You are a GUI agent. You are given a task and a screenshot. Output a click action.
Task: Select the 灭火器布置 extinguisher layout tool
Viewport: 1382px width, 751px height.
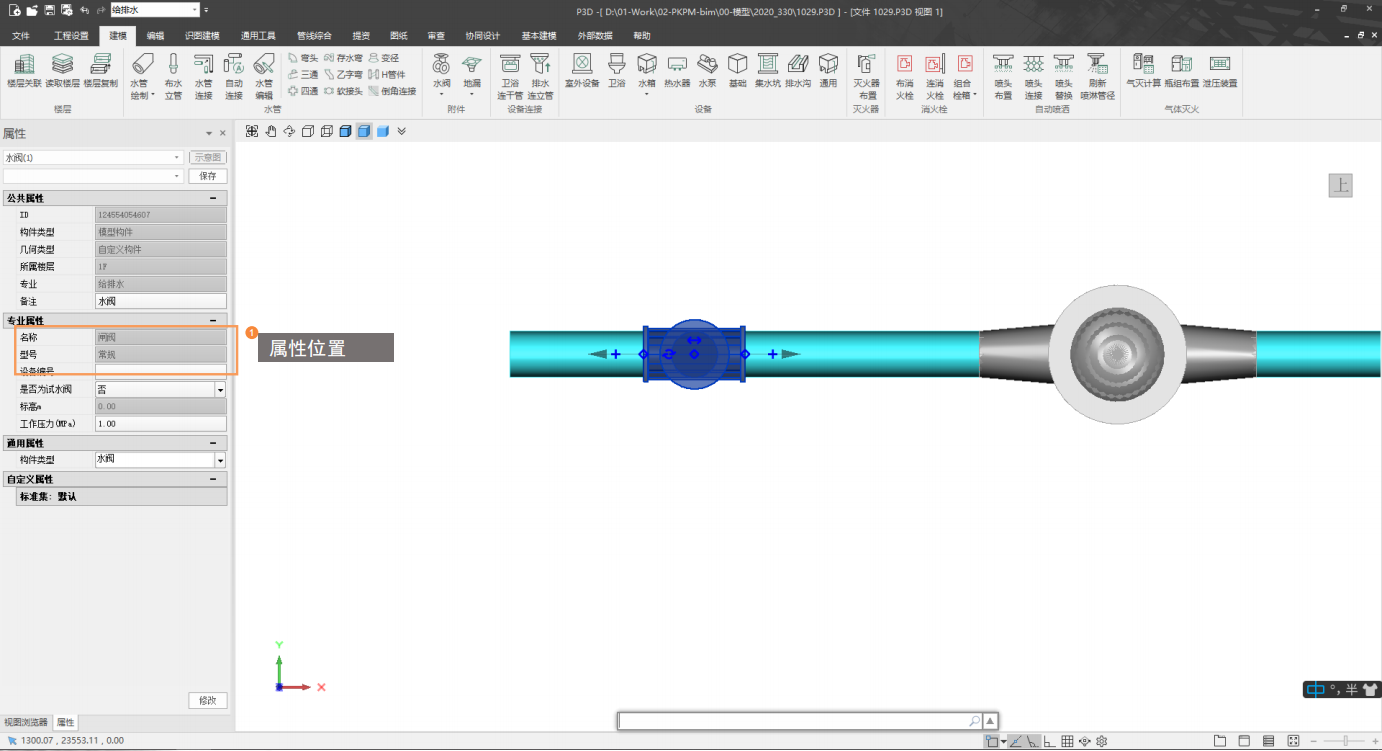pyautogui.click(x=867, y=76)
